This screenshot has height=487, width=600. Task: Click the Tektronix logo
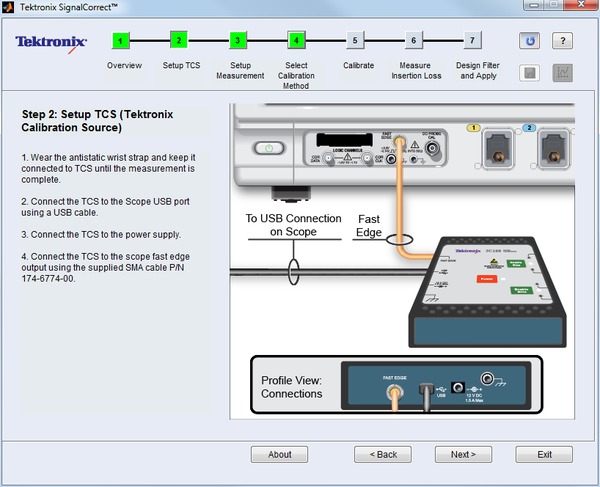51,44
